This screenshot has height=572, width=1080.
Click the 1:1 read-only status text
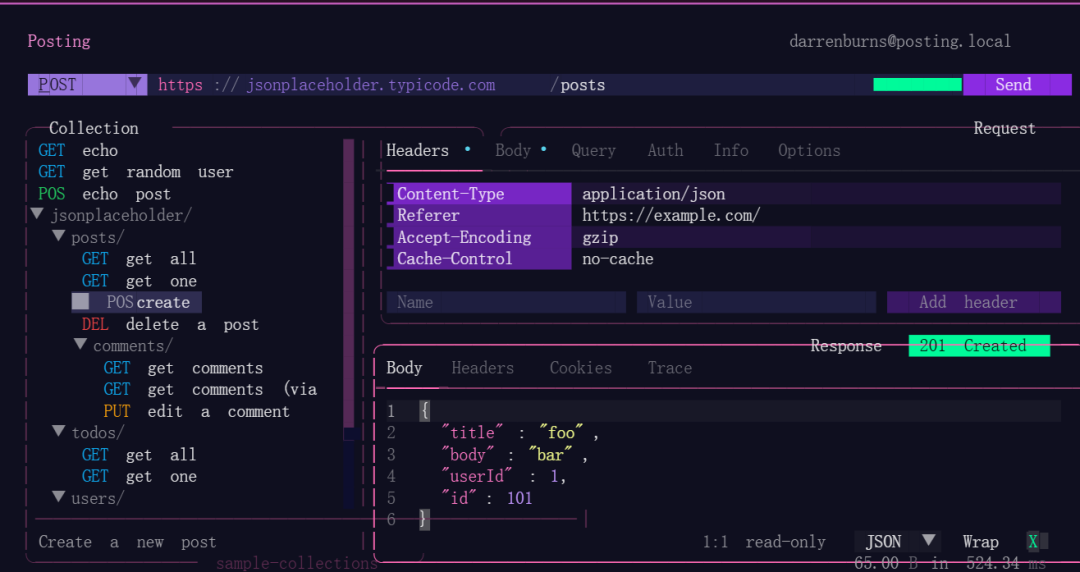(x=764, y=542)
